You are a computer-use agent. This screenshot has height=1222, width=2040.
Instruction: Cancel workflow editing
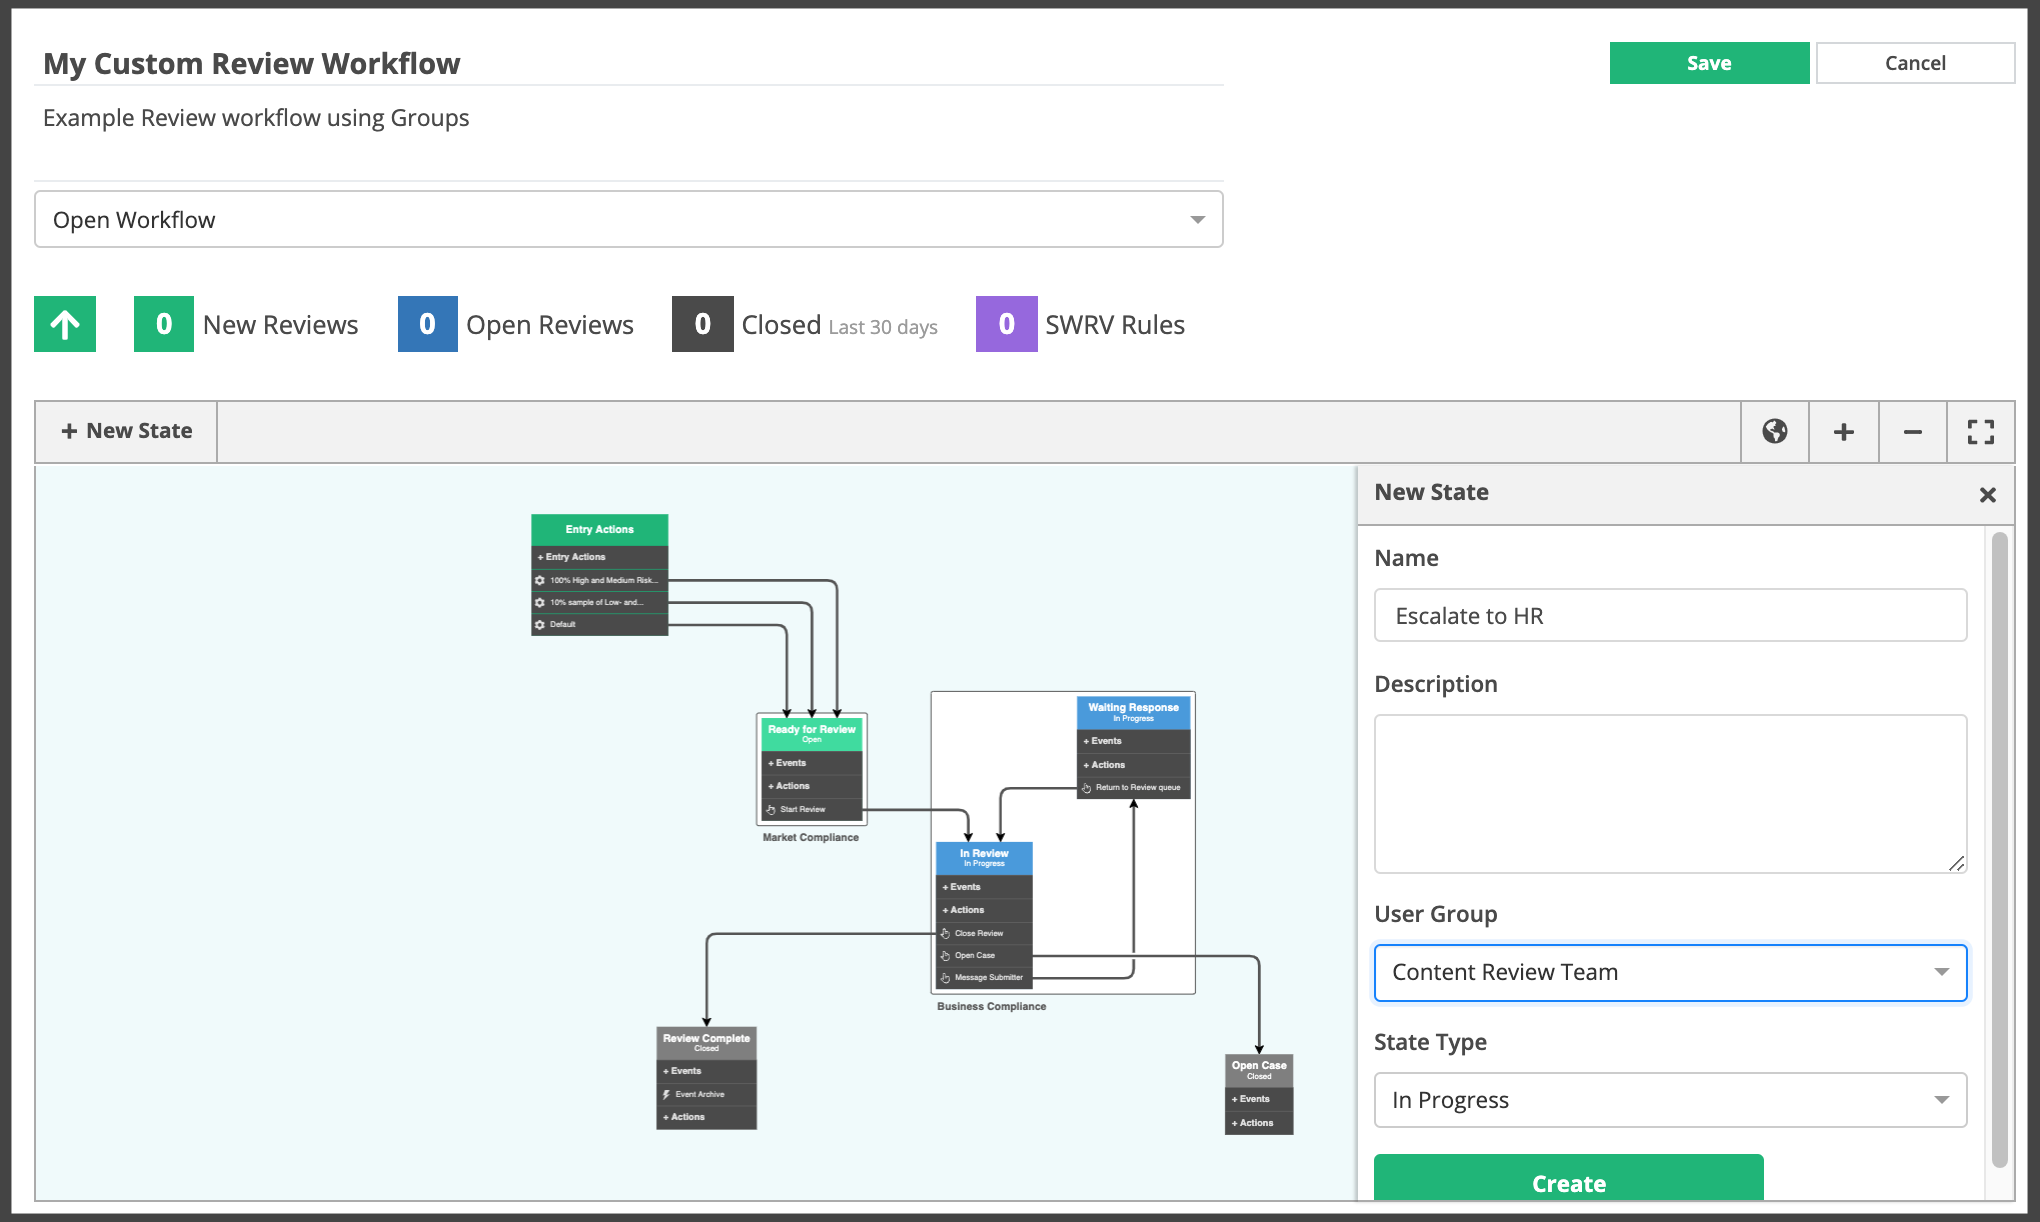coord(1915,63)
